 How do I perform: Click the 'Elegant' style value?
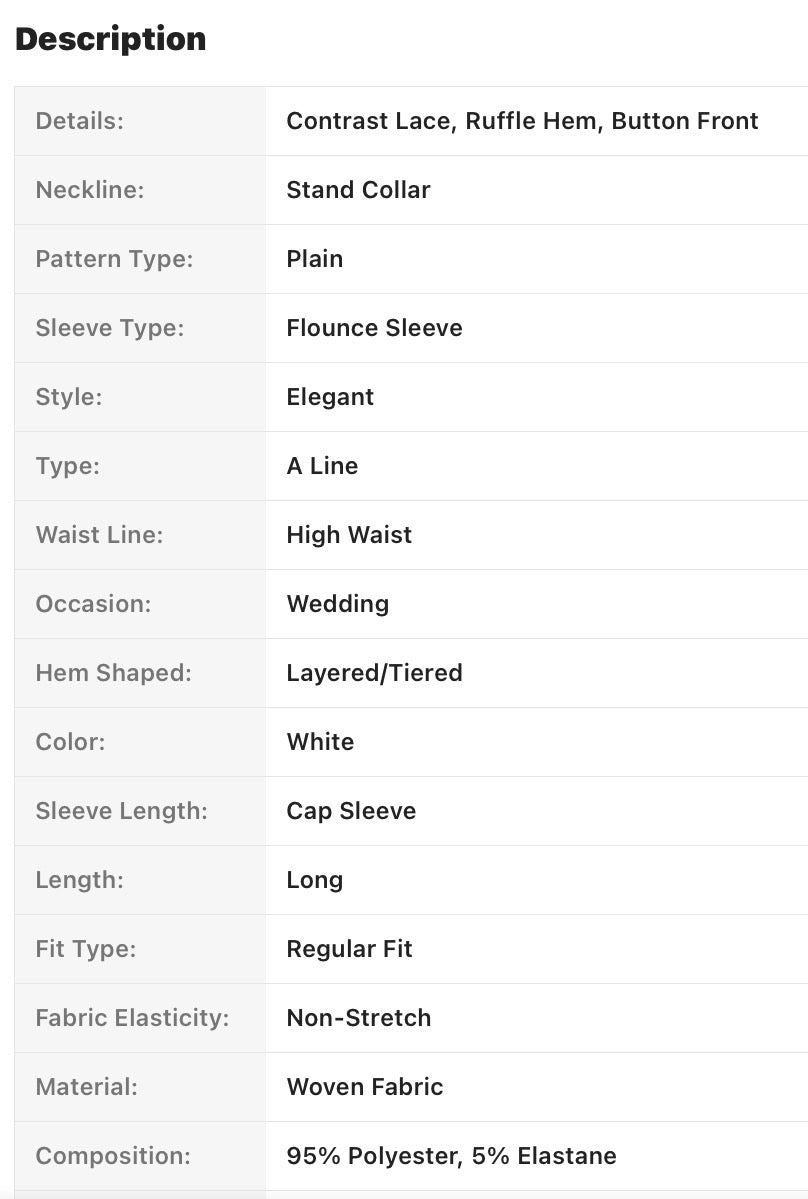[330, 397]
